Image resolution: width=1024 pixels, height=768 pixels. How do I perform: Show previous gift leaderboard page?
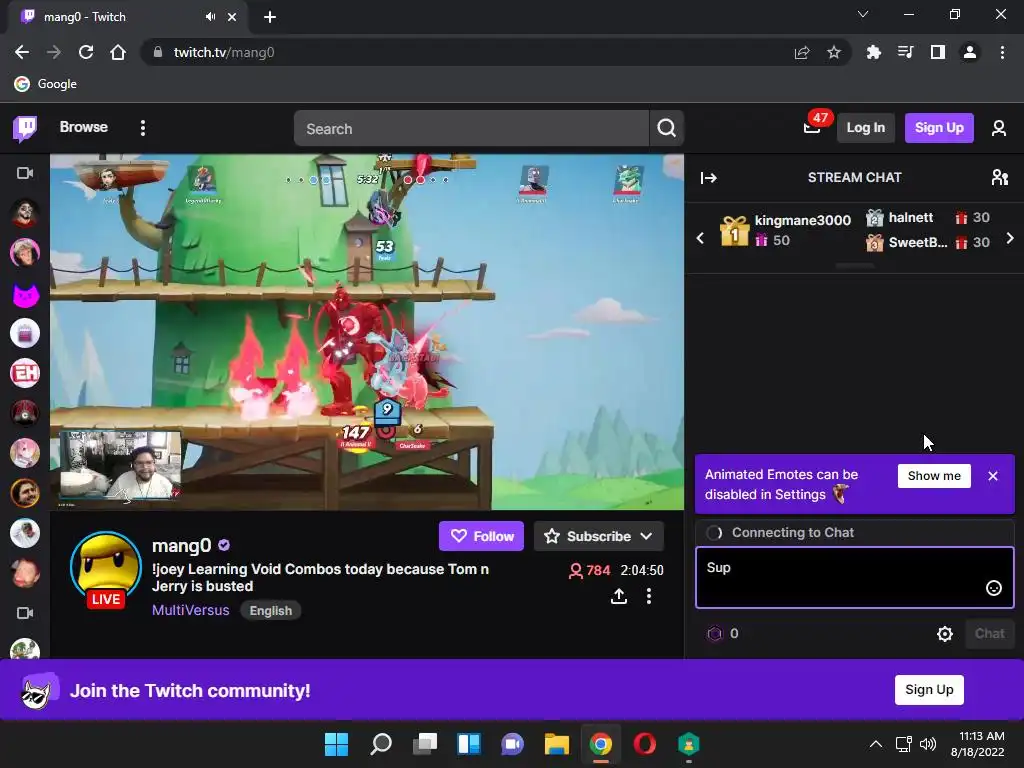point(700,238)
